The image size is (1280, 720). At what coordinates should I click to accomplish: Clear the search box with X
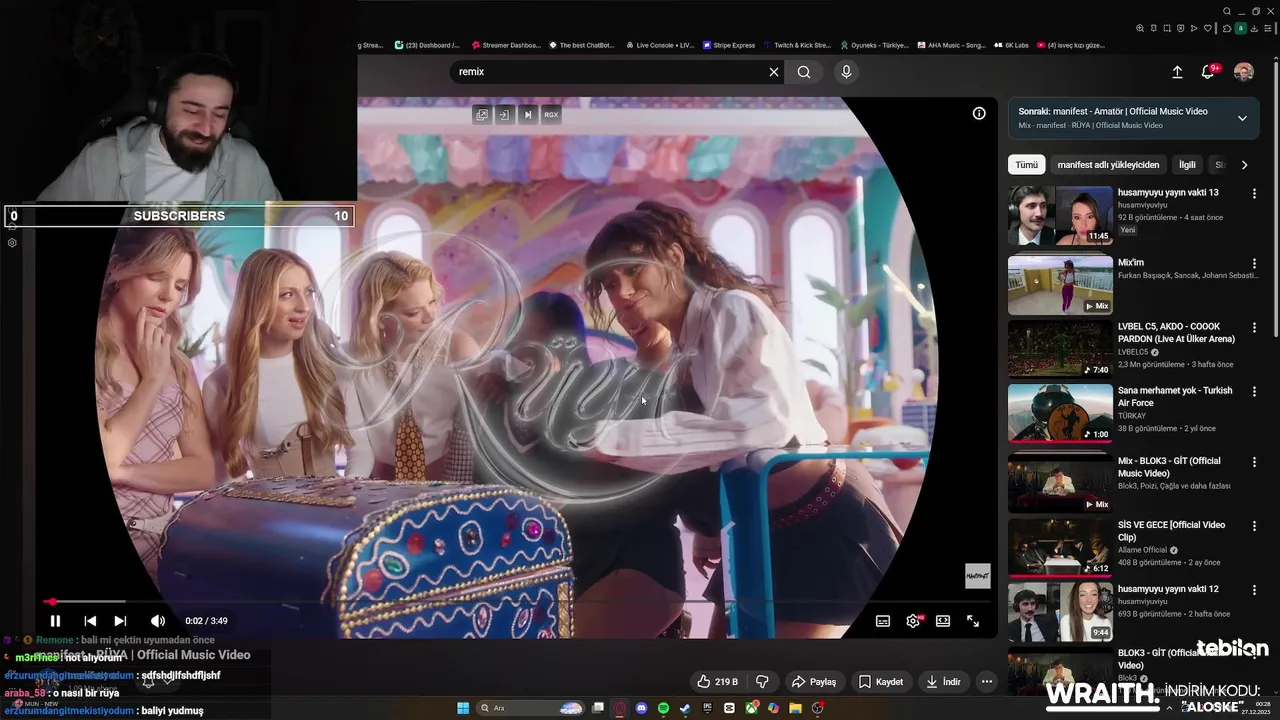coord(773,72)
